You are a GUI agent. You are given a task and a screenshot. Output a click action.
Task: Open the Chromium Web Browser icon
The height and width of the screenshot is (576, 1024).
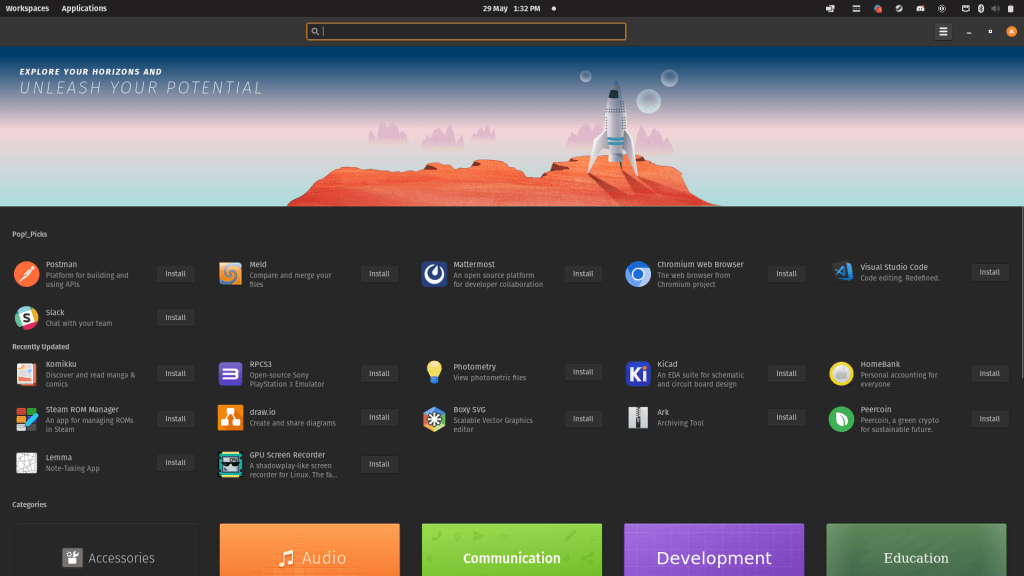pyautogui.click(x=637, y=274)
